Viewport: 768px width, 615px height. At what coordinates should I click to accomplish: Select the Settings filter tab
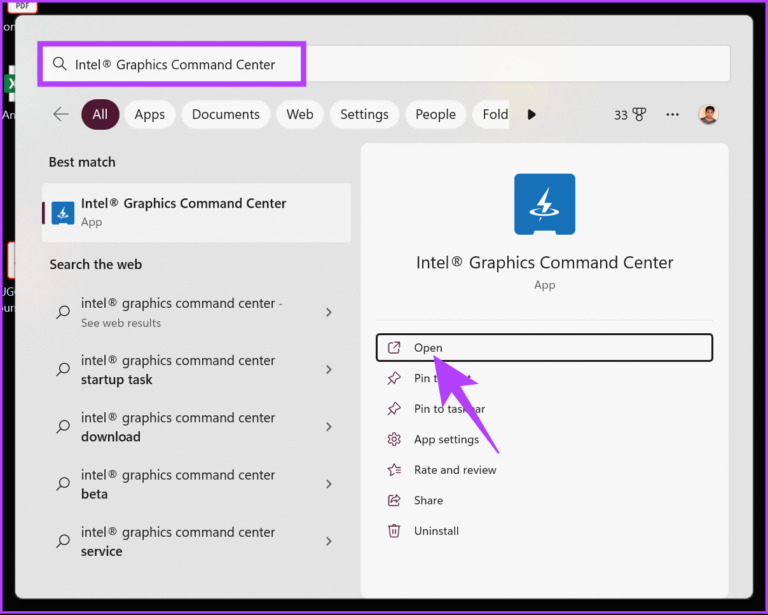click(364, 115)
